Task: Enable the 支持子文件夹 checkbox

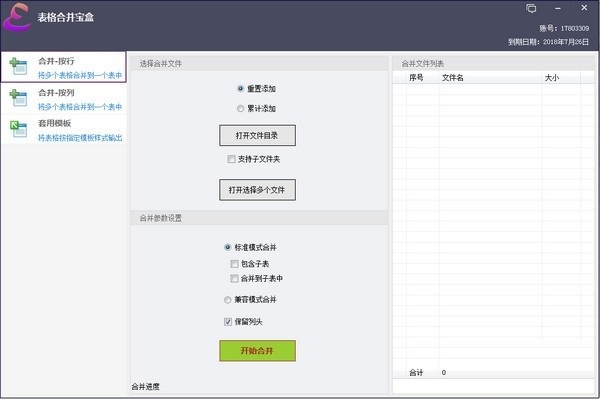Action: pyautogui.click(x=231, y=159)
